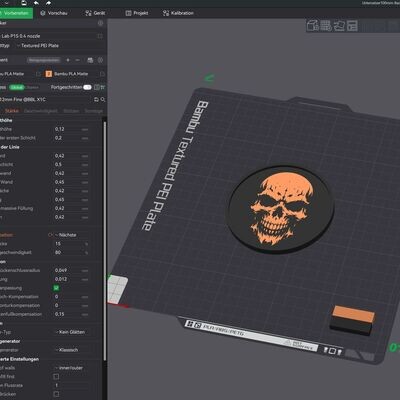Select the second Bambu PLA Matte filament dropdown
This screenshot has height=400, width=400.
pos(71,74)
